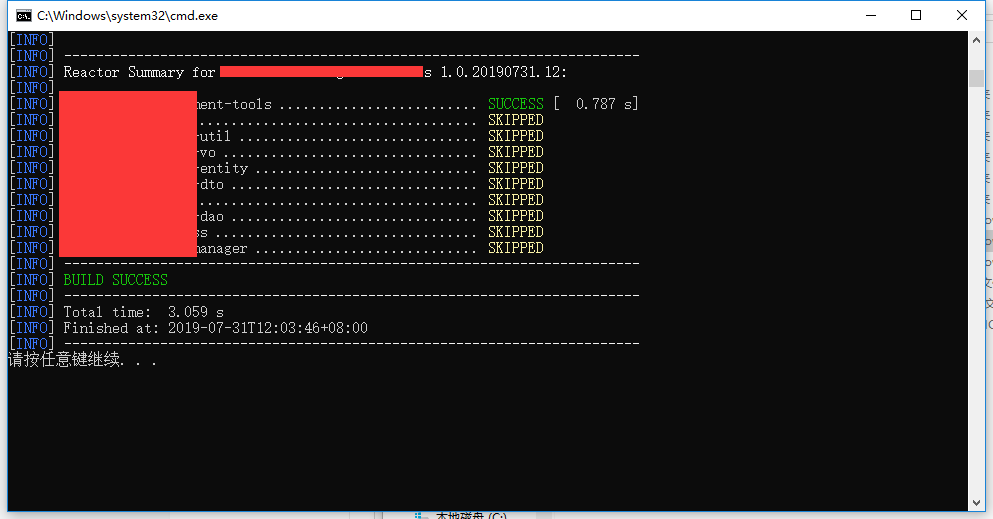Image resolution: width=993 pixels, height=519 pixels.
Task: Click the [INFO] tag beside BUILD SUCCESS
Action: [x=32, y=280]
